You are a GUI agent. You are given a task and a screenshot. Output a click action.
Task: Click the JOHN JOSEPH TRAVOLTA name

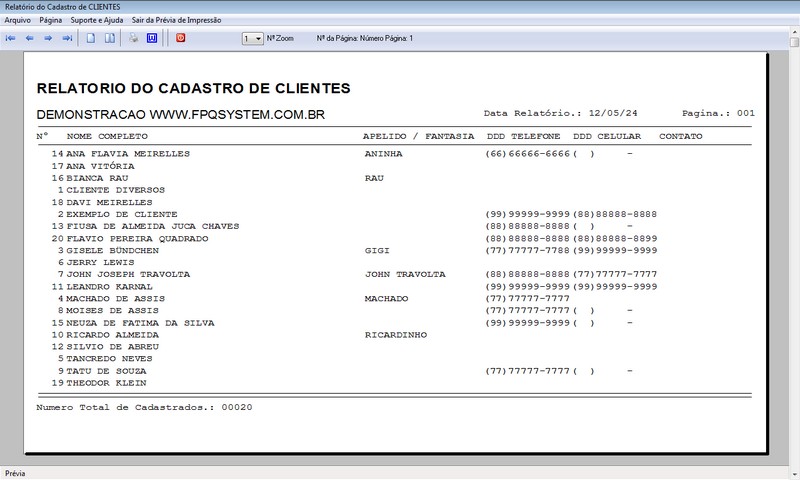click(128, 274)
